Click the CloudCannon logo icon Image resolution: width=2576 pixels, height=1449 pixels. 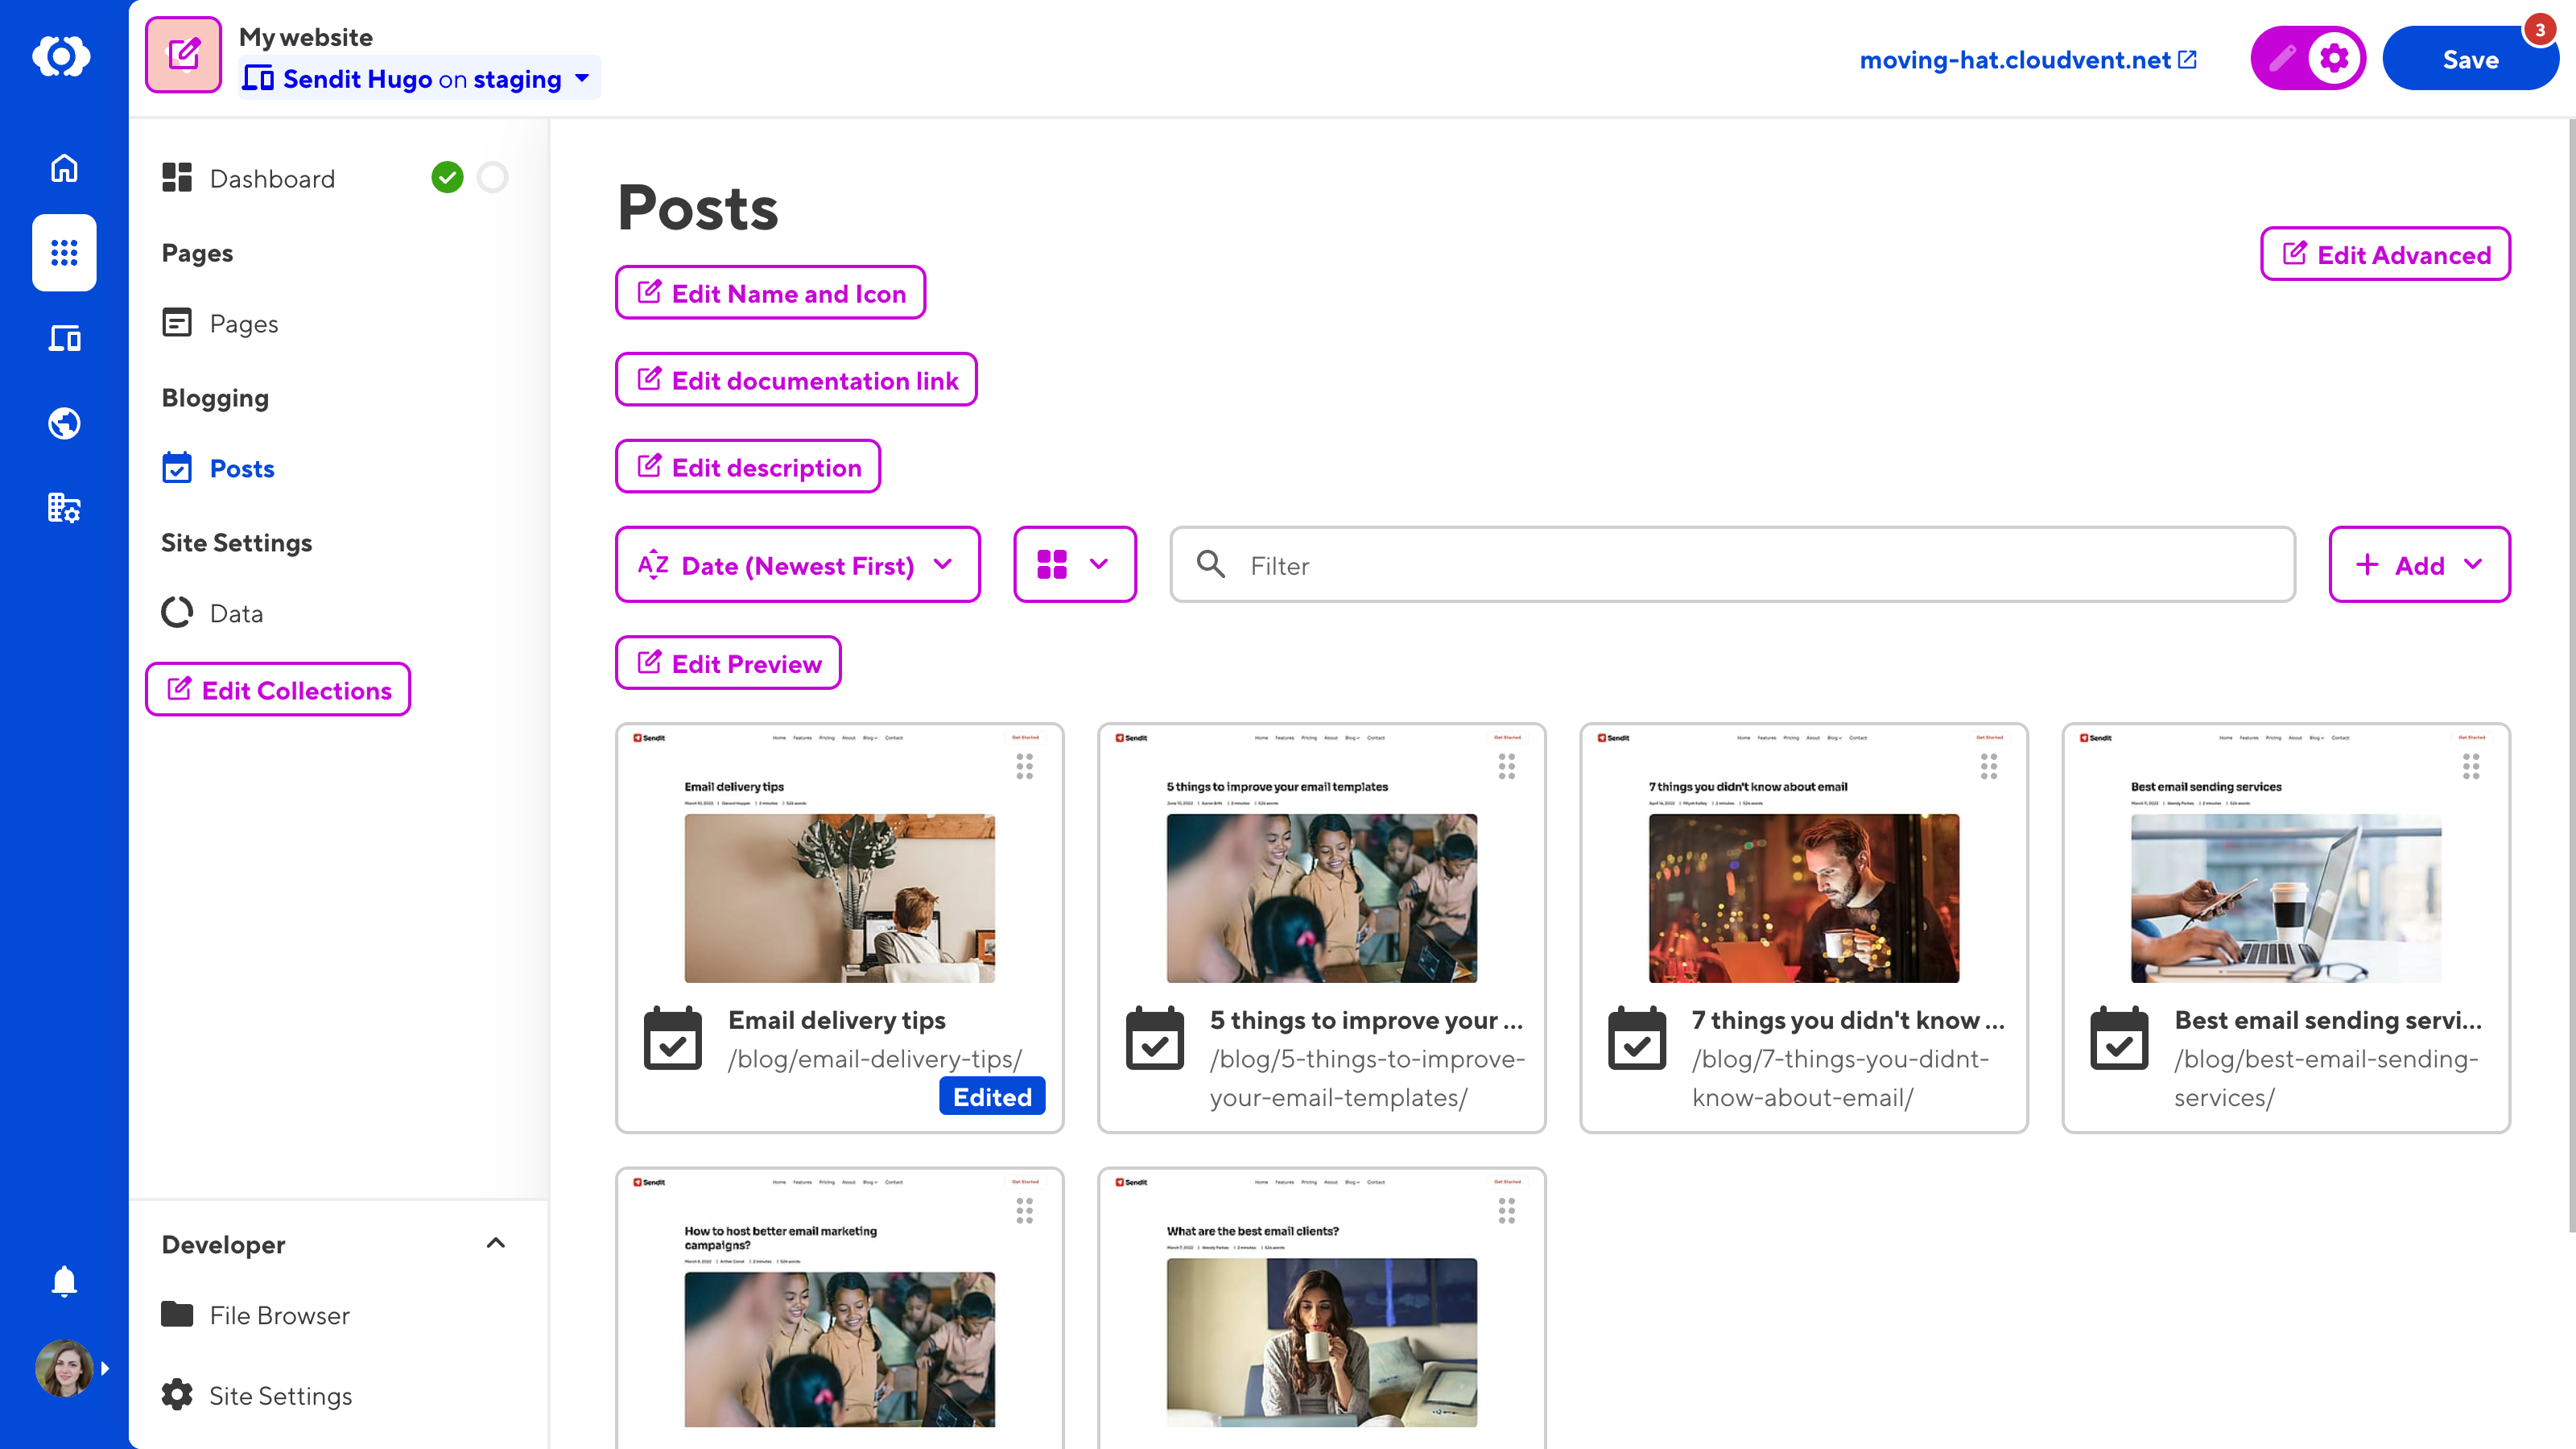click(x=62, y=56)
